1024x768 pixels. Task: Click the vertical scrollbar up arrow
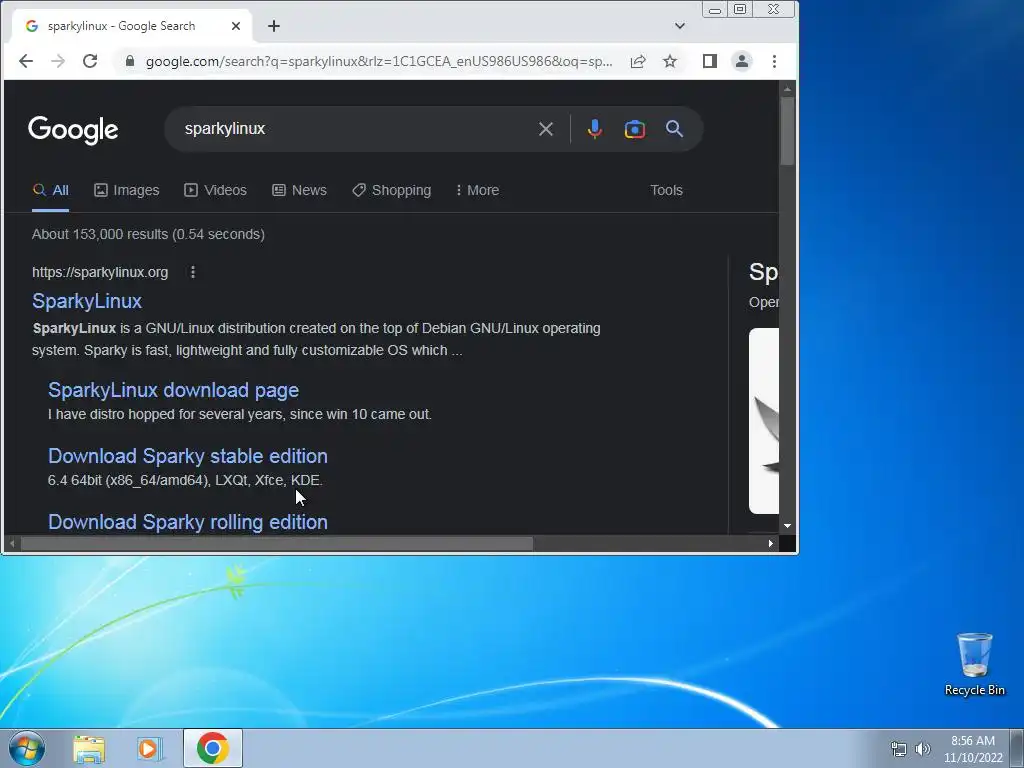click(788, 88)
